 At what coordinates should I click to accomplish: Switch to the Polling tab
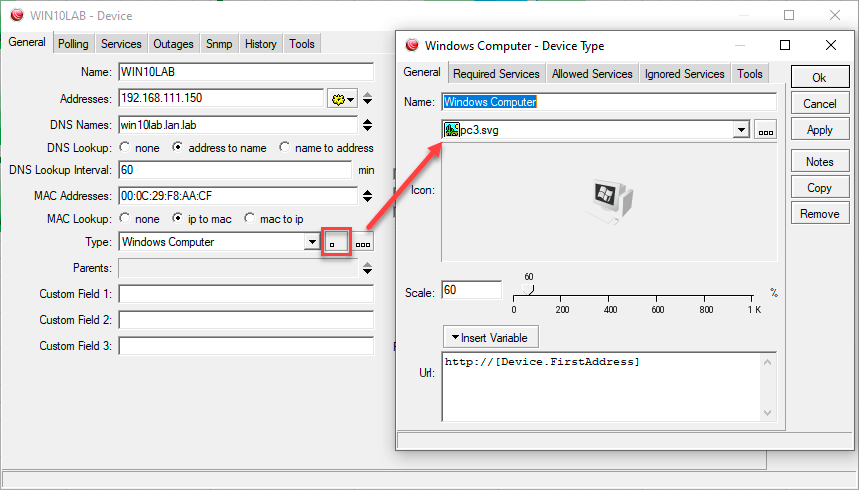click(x=73, y=44)
